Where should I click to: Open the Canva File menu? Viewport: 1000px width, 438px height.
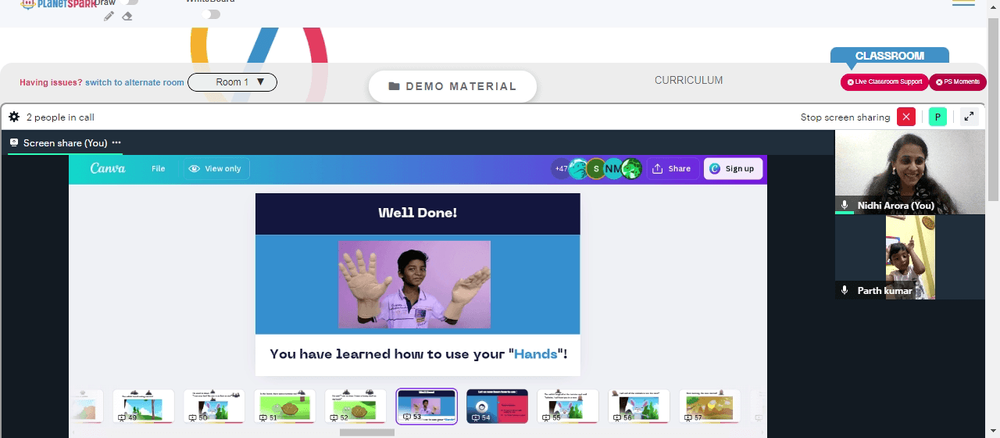[x=158, y=168]
